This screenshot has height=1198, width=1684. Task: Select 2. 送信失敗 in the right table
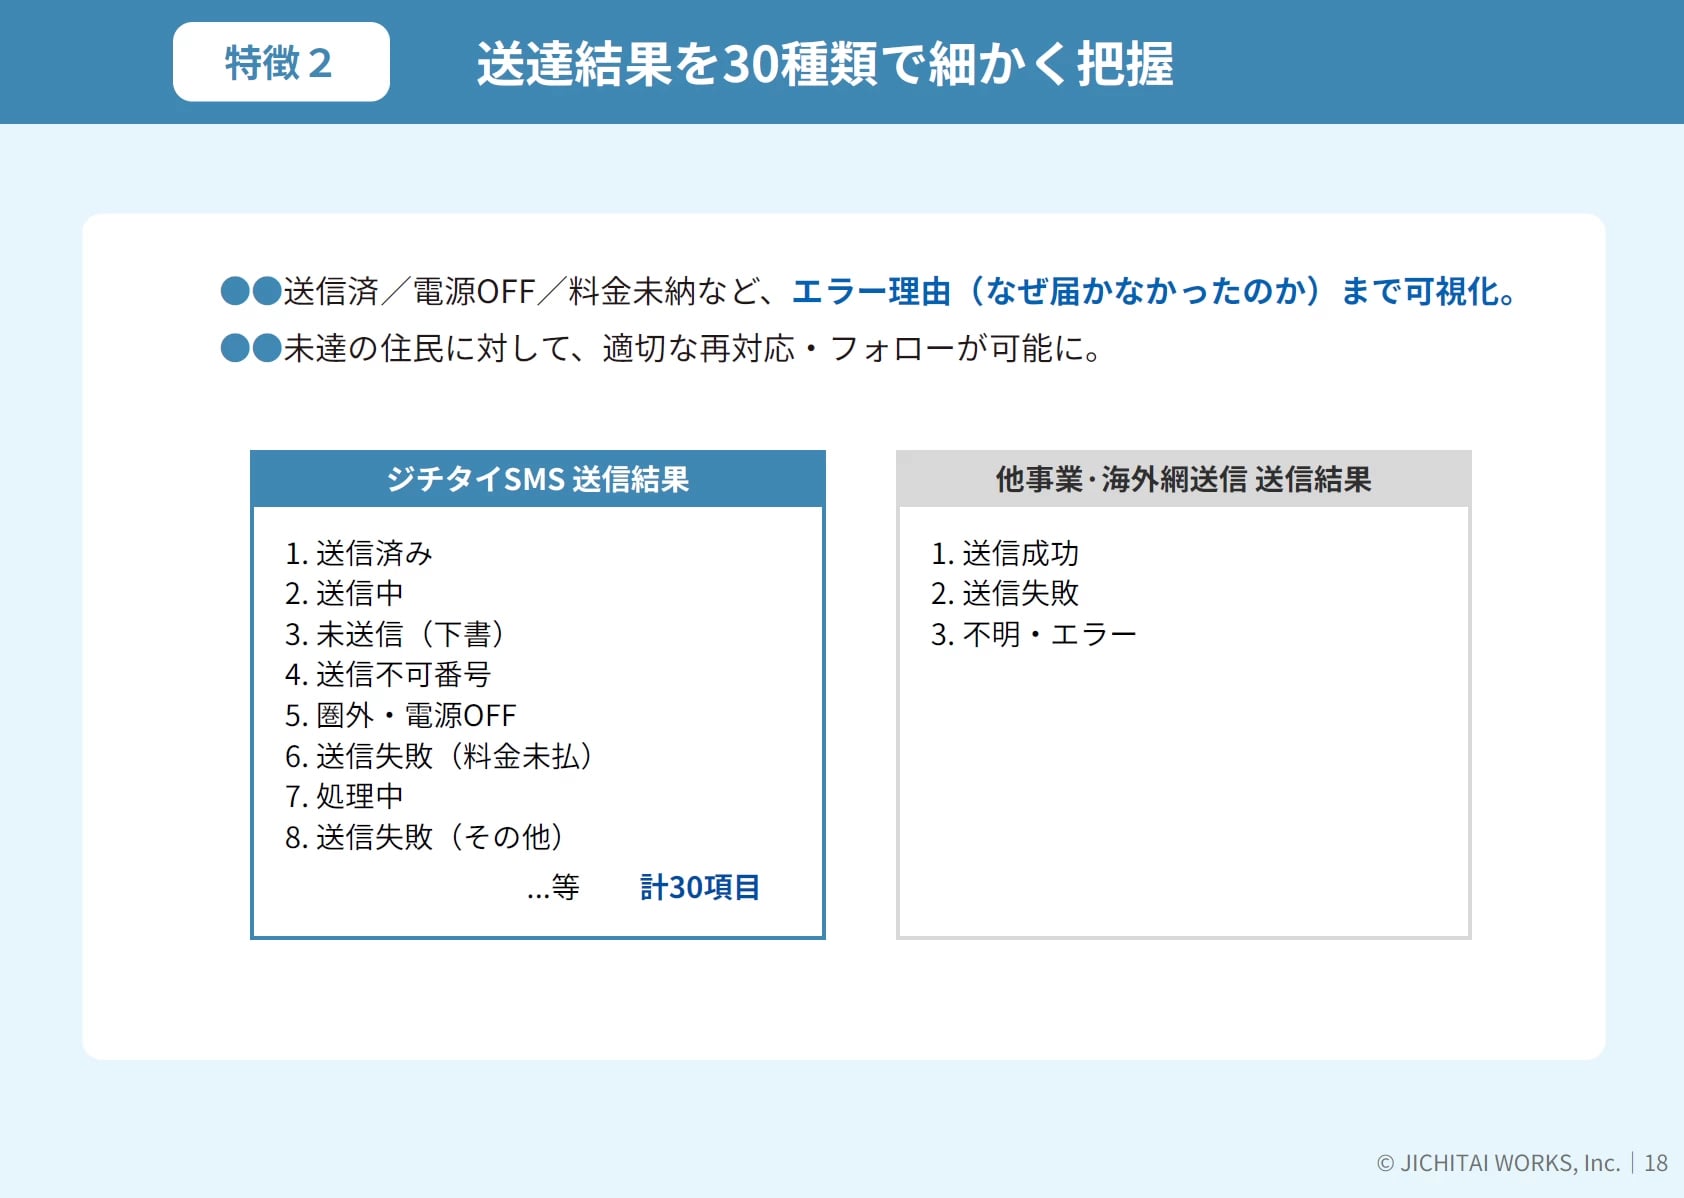[1005, 593]
